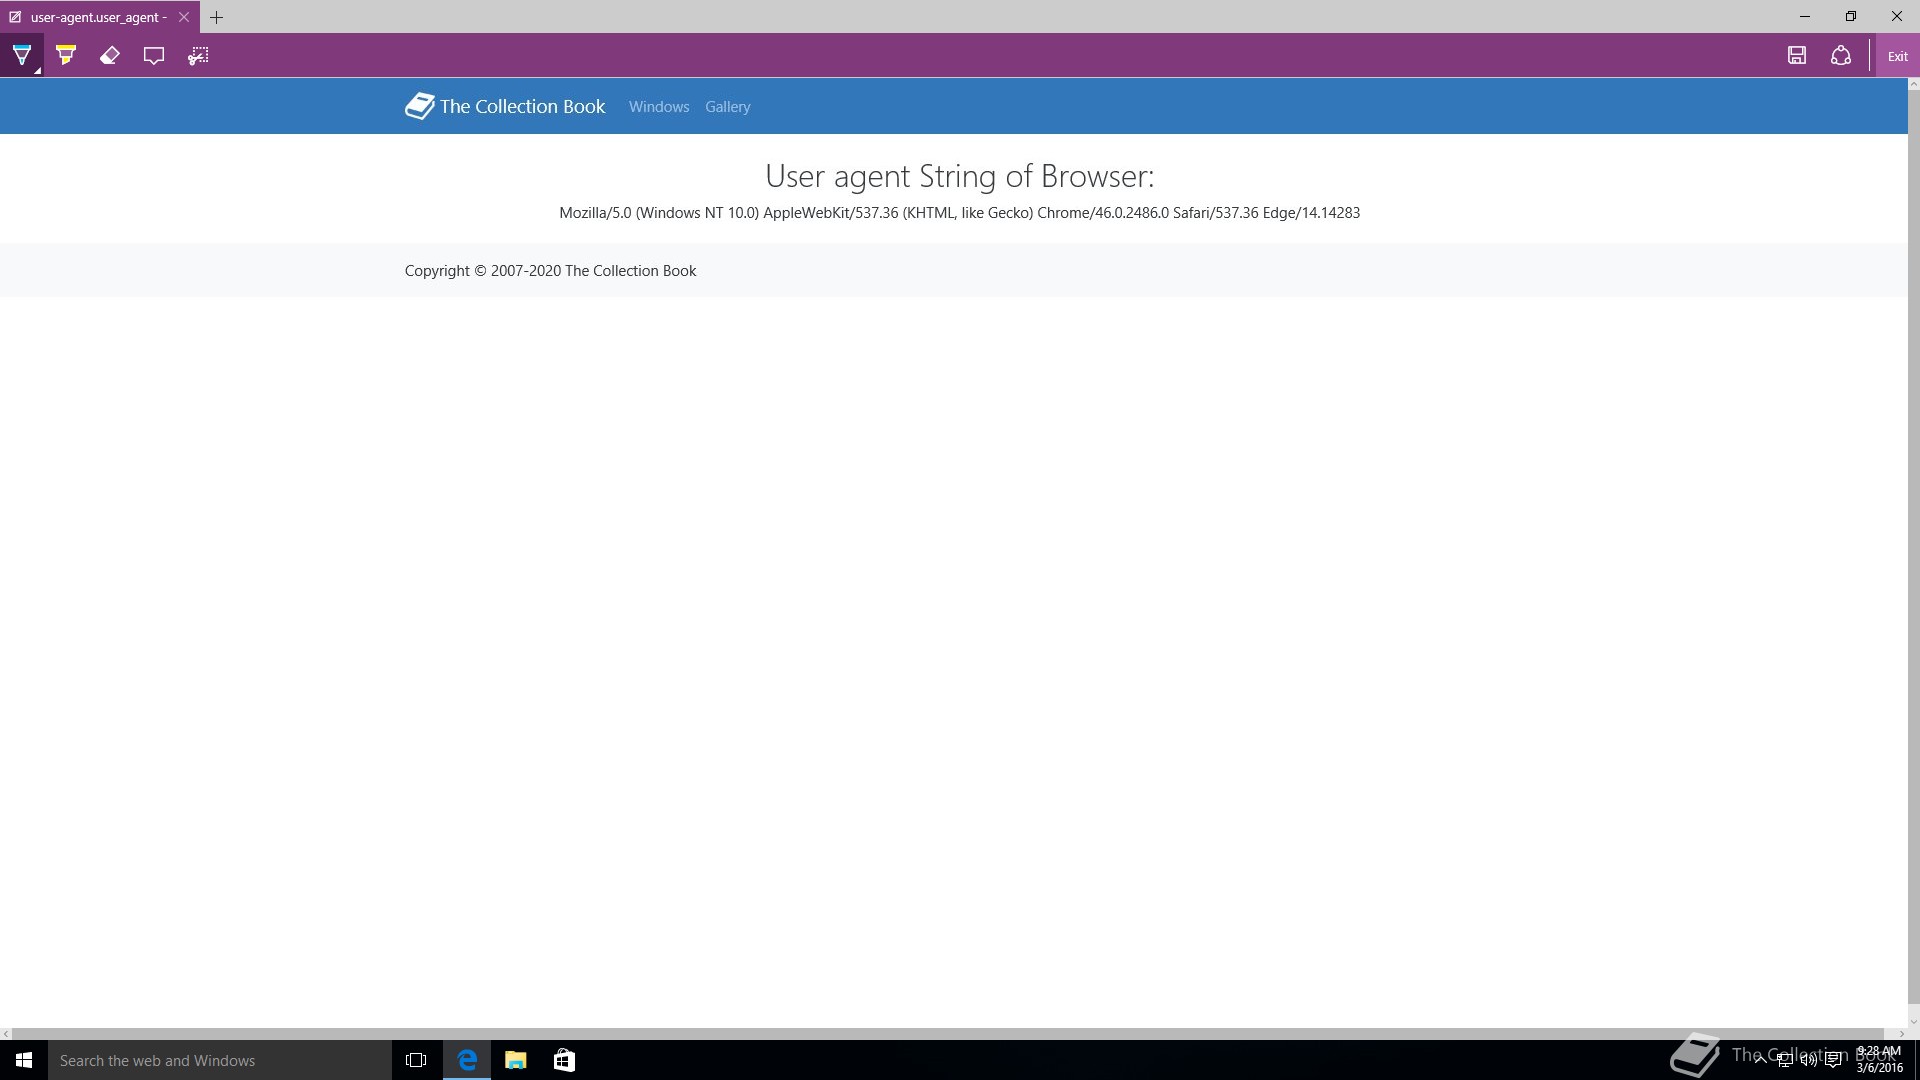Close the user-agent tab

[184, 17]
